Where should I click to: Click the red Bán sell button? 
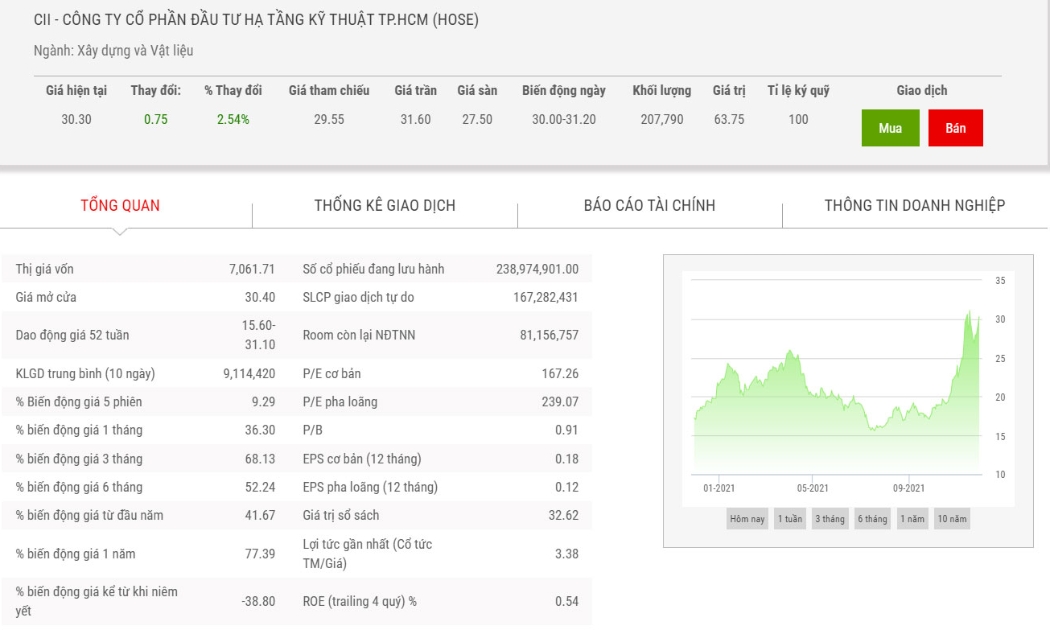click(955, 128)
